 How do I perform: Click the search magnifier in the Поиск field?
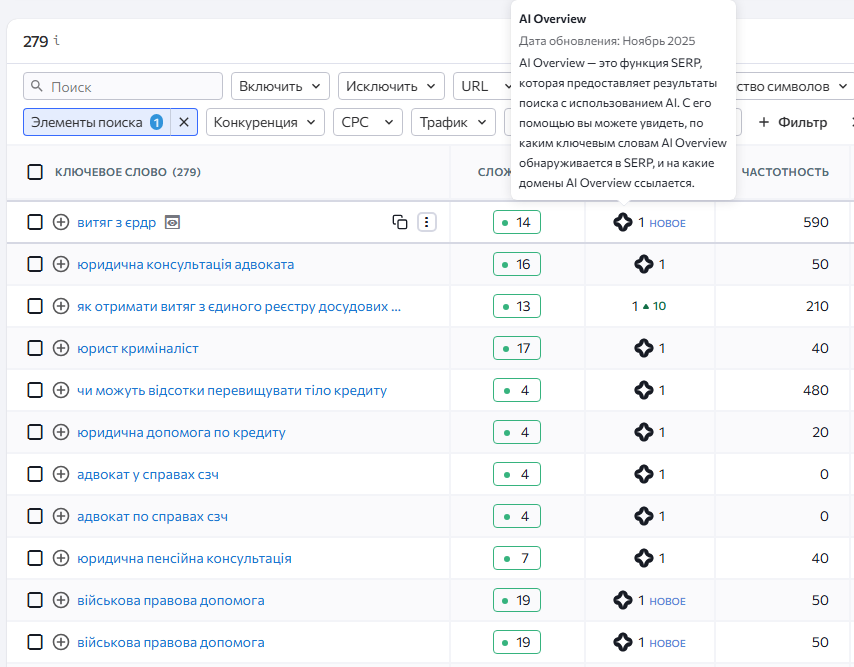[35, 86]
